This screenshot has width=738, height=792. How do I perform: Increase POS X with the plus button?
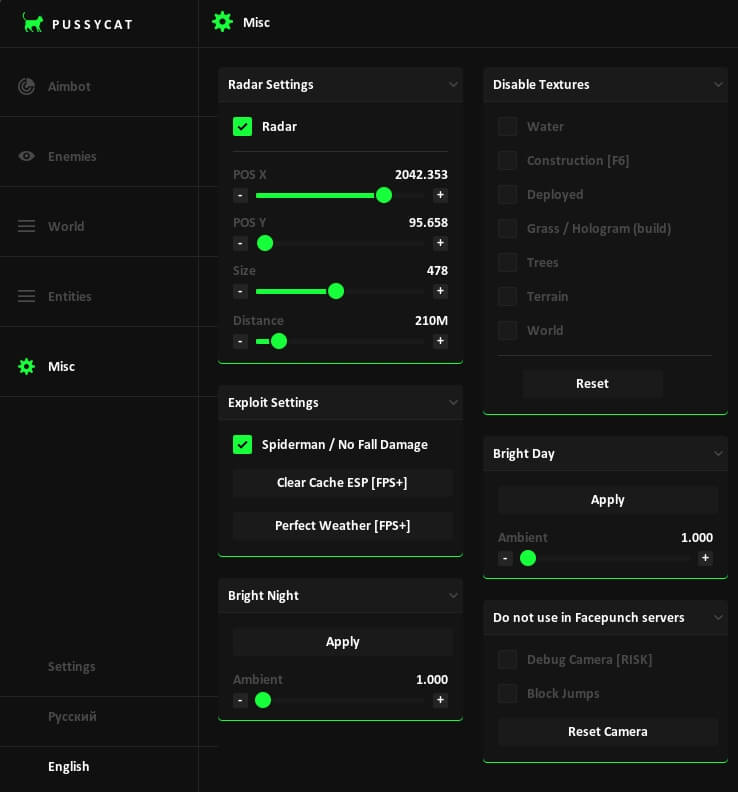(x=440, y=195)
